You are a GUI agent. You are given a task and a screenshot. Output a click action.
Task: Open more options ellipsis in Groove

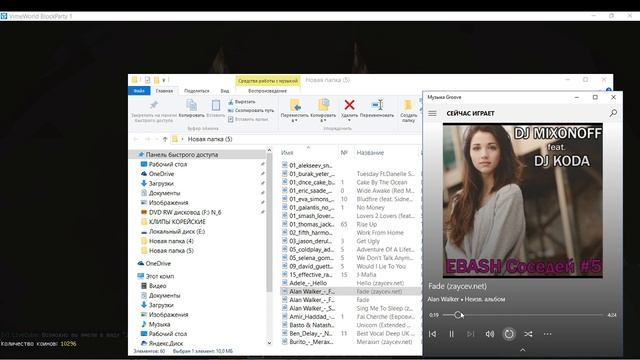[x=547, y=334]
